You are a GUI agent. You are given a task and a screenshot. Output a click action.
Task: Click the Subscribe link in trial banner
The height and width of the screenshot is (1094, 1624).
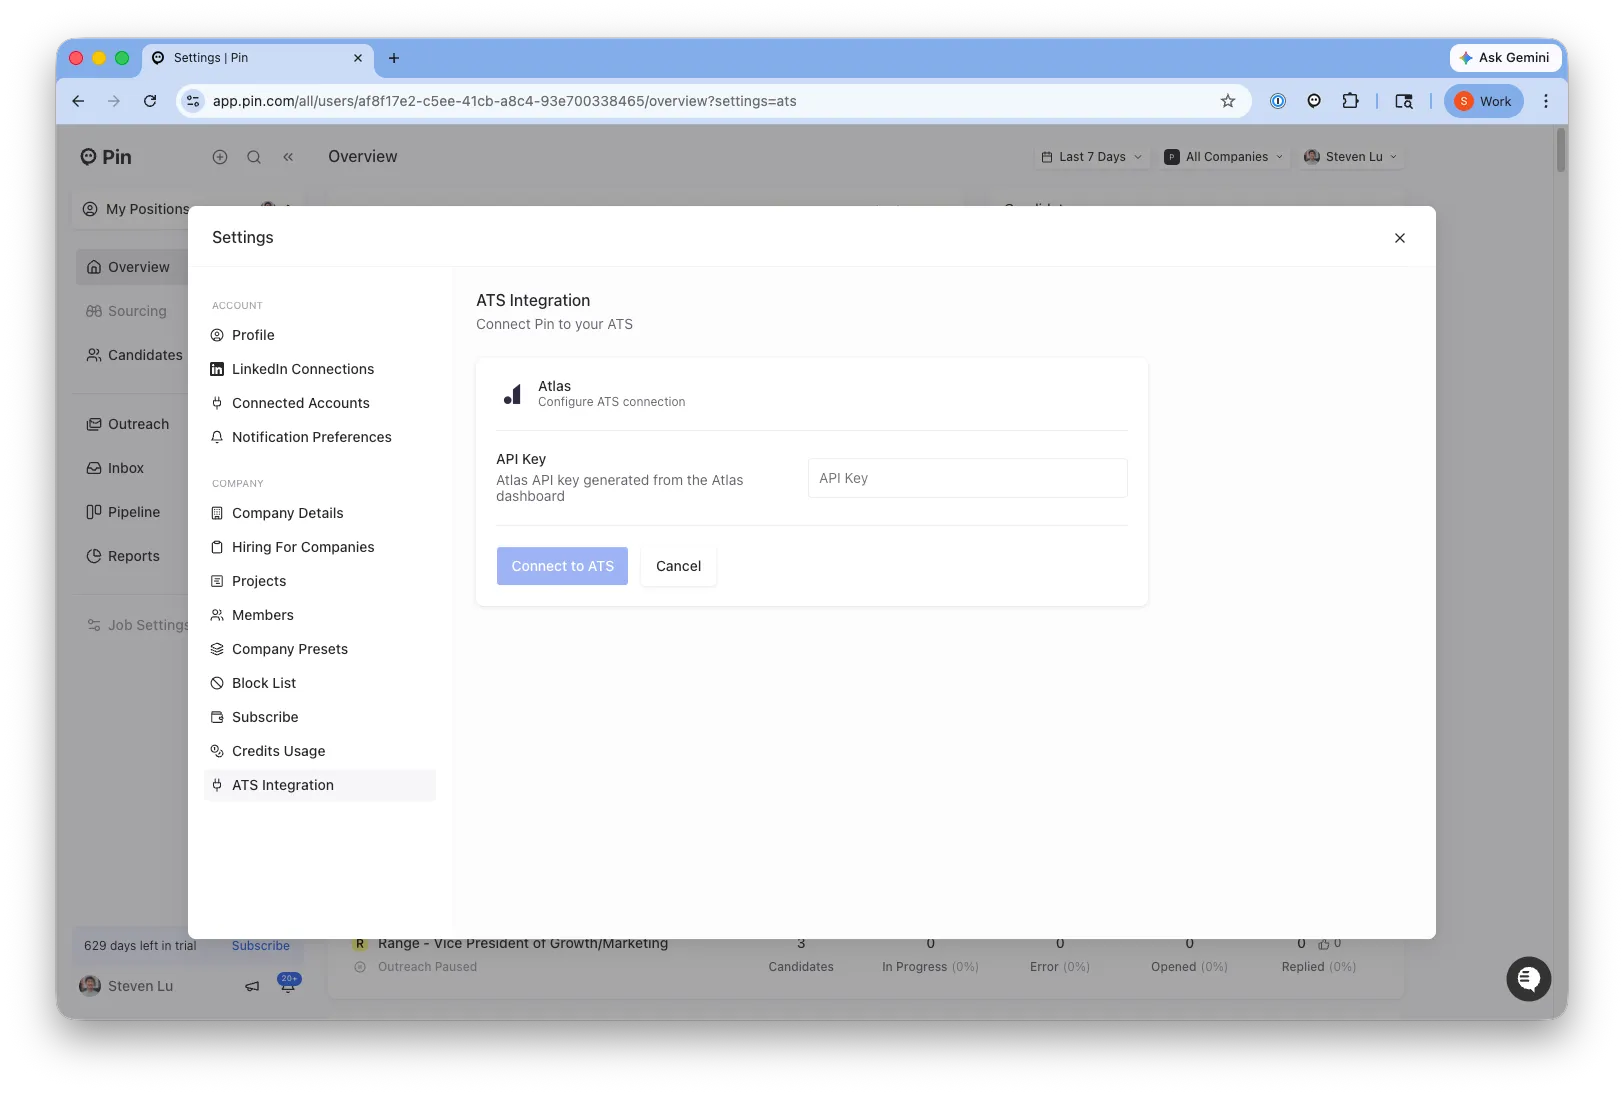click(x=260, y=946)
